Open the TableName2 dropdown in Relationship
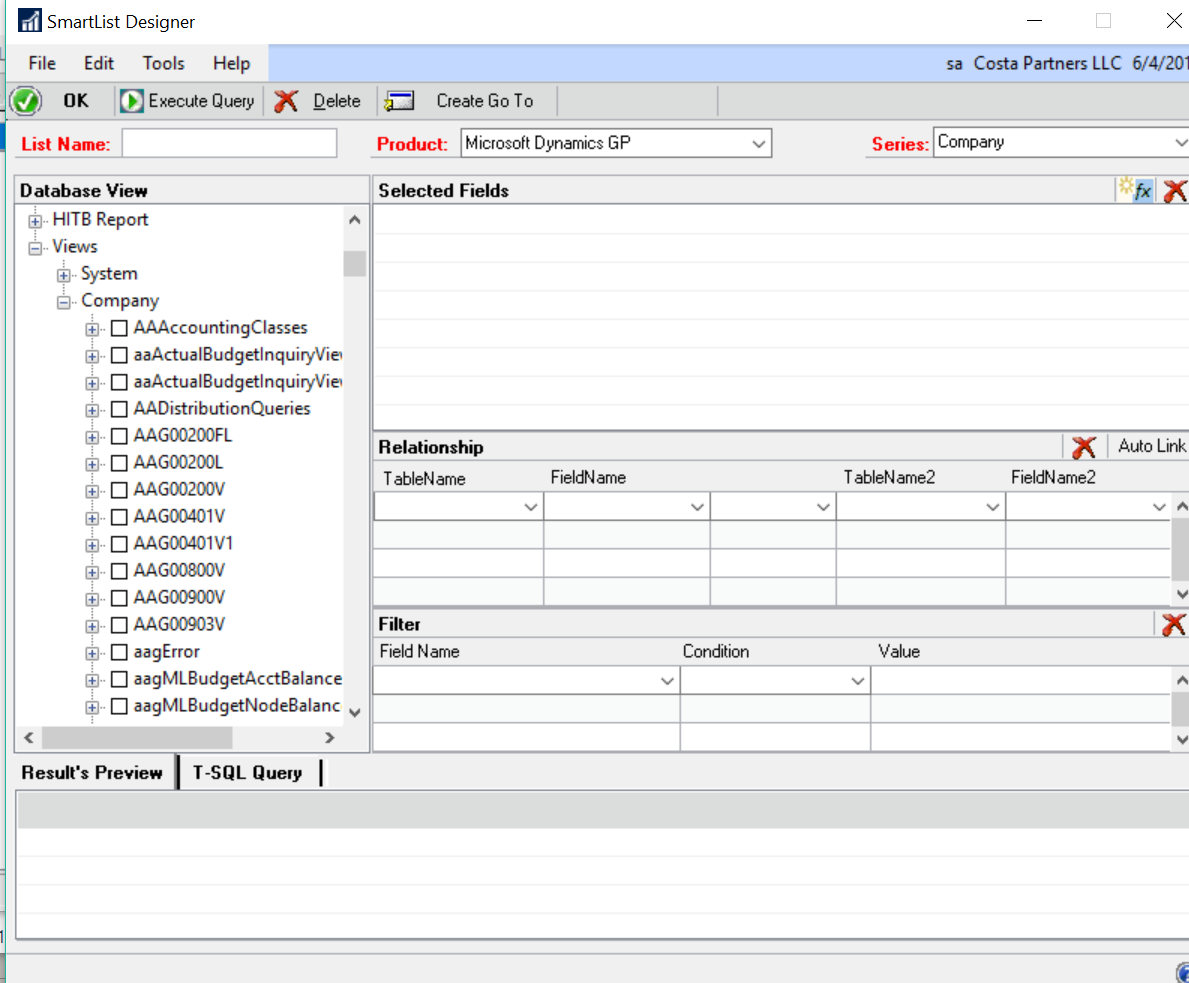 (x=992, y=507)
